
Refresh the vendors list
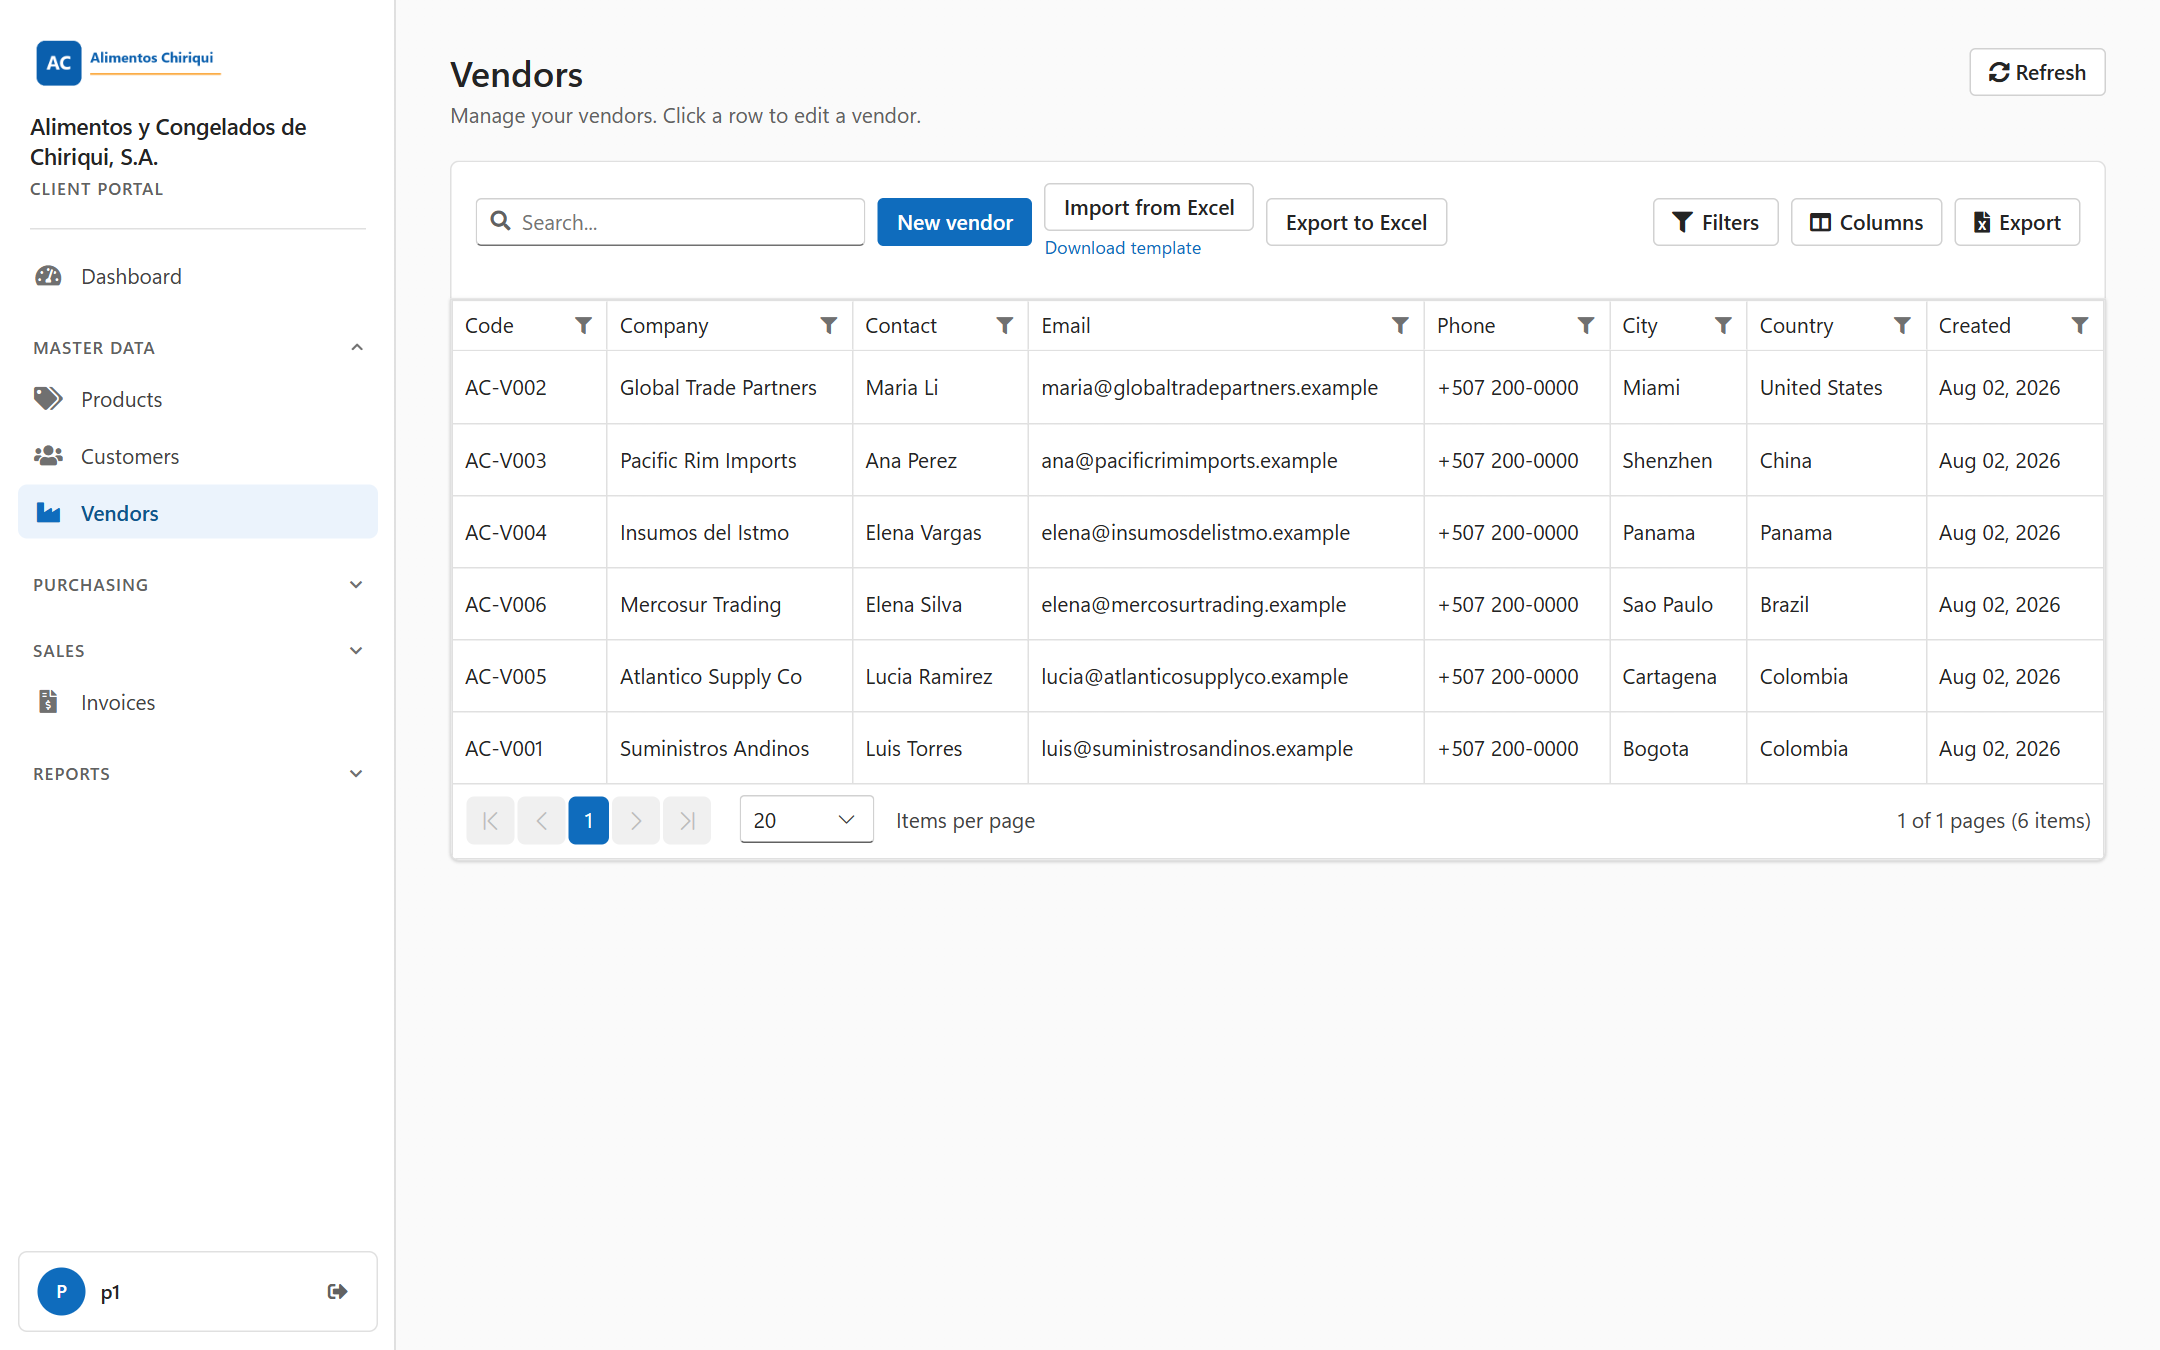[2037, 72]
